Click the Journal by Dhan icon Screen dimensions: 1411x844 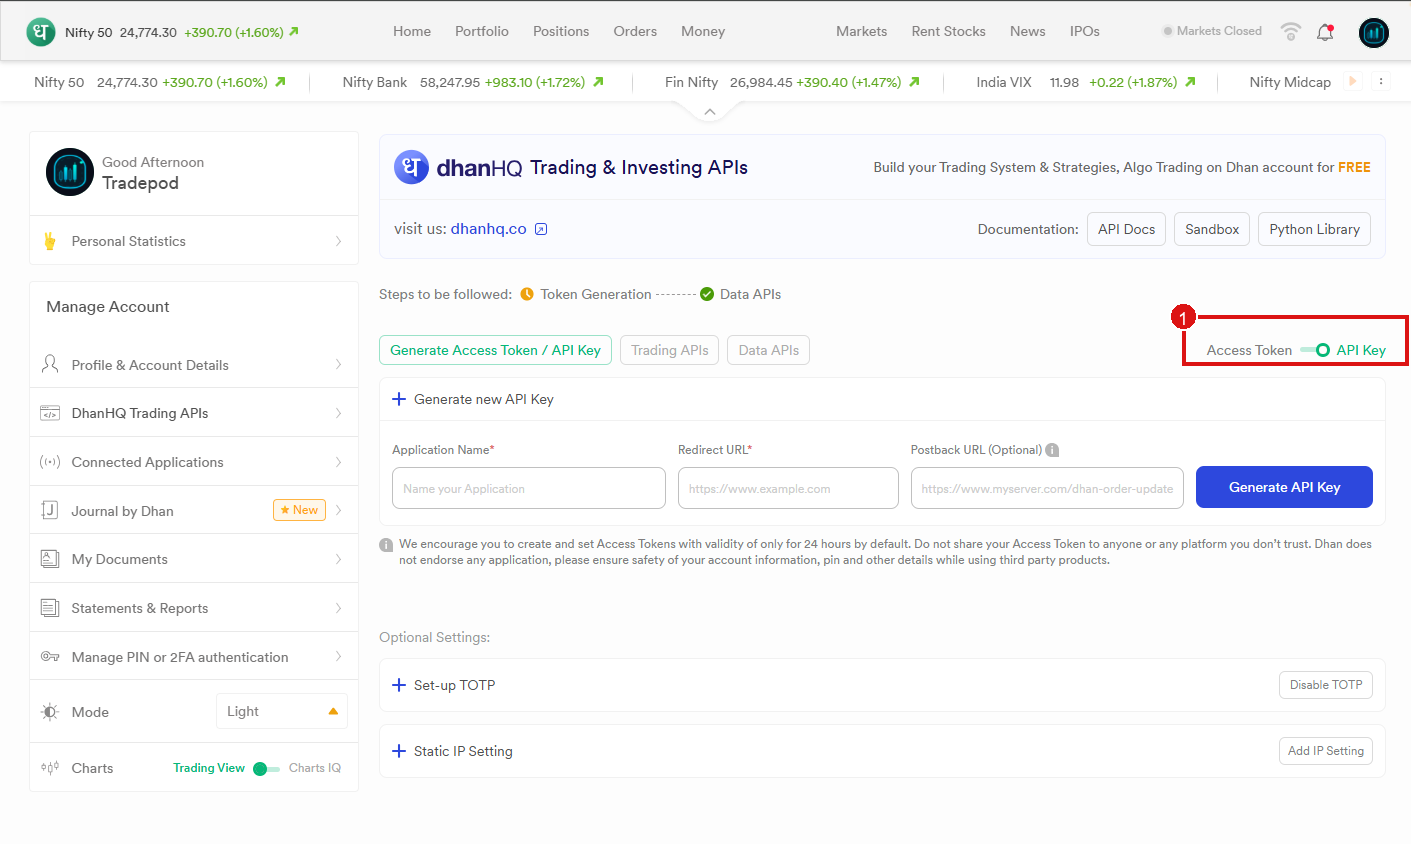(x=50, y=510)
